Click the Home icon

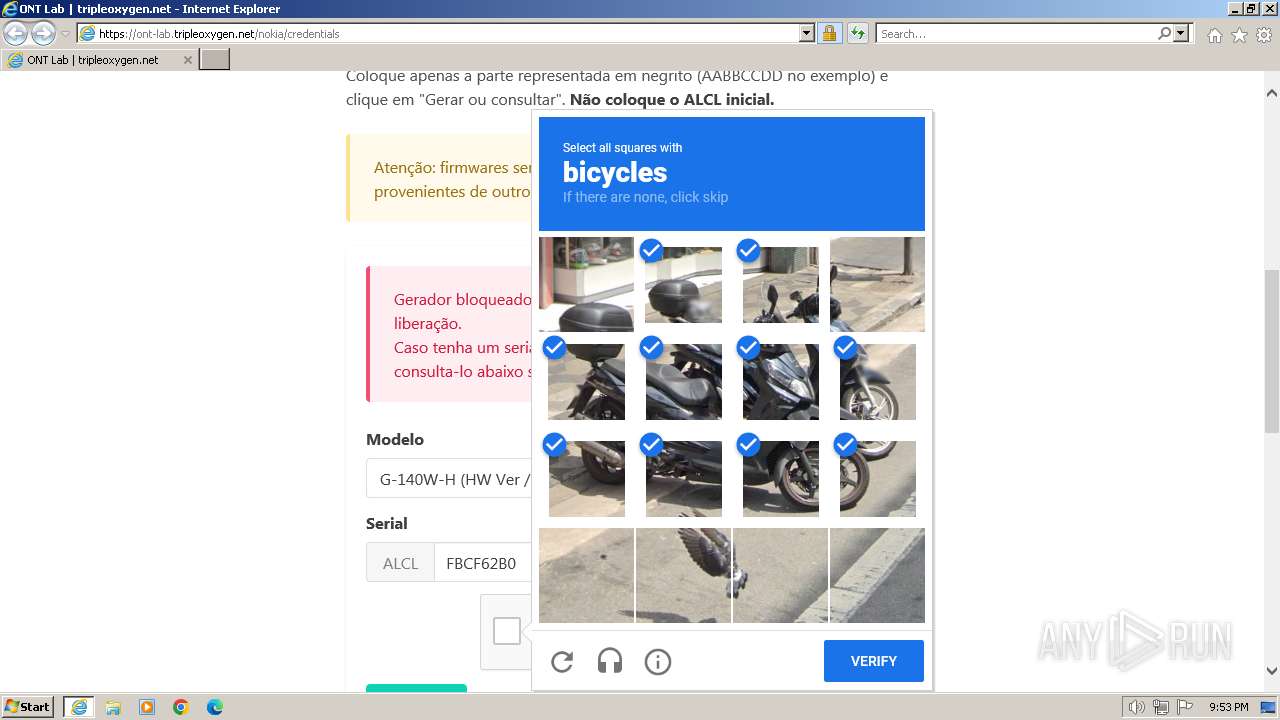click(1214, 35)
